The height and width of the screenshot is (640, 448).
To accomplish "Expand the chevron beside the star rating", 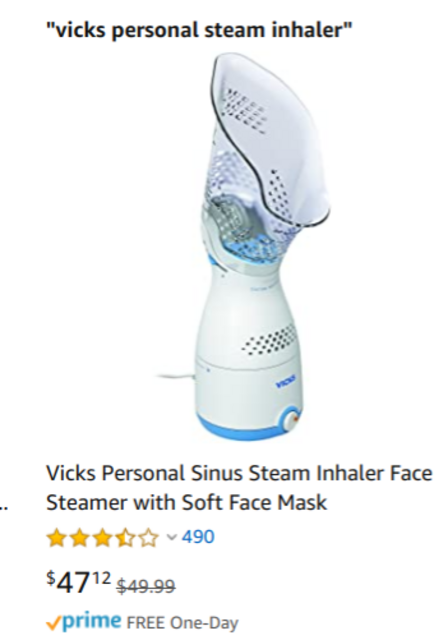I will point(172,538).
